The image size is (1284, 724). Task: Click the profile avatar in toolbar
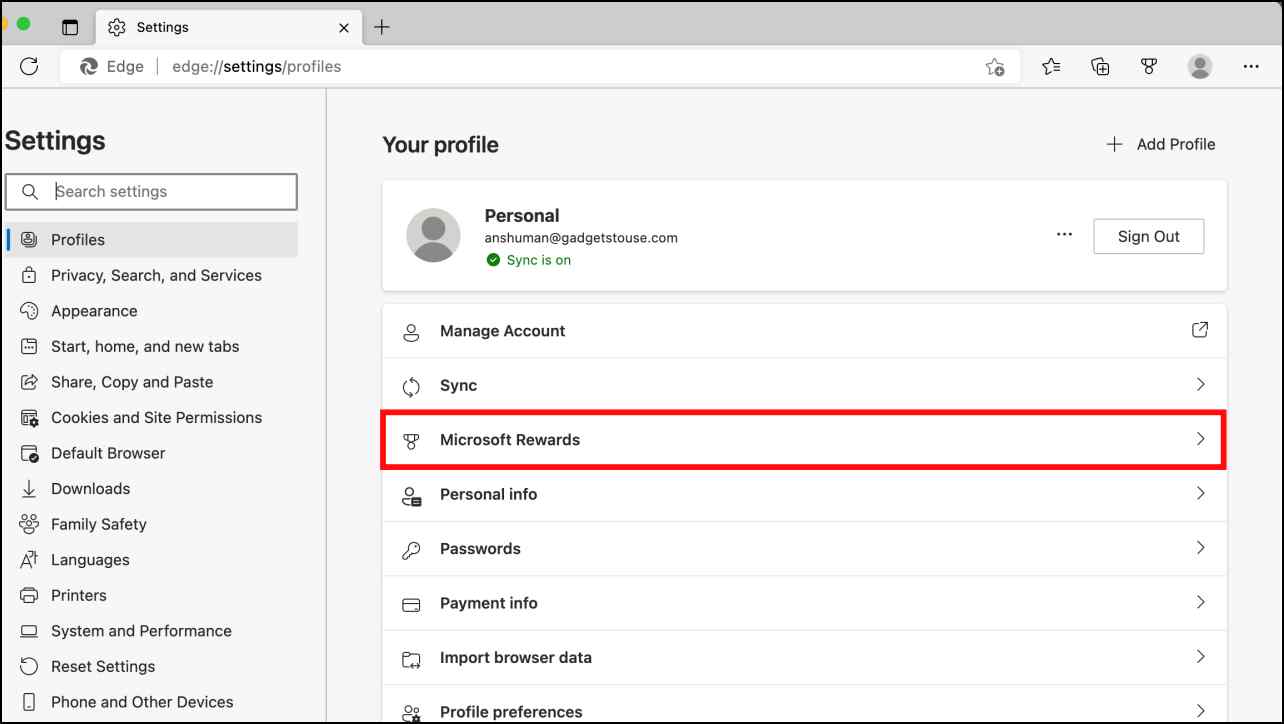(x=1200, y=66)
